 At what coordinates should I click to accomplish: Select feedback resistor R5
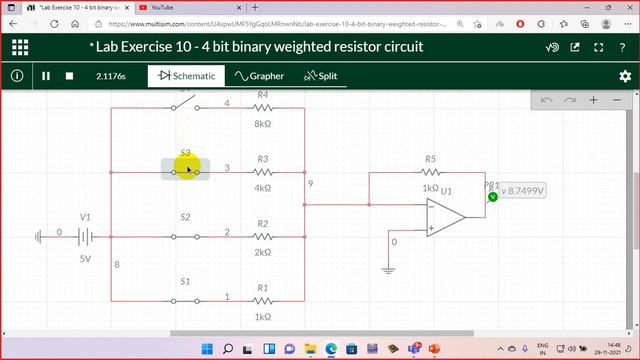(430, 172)
